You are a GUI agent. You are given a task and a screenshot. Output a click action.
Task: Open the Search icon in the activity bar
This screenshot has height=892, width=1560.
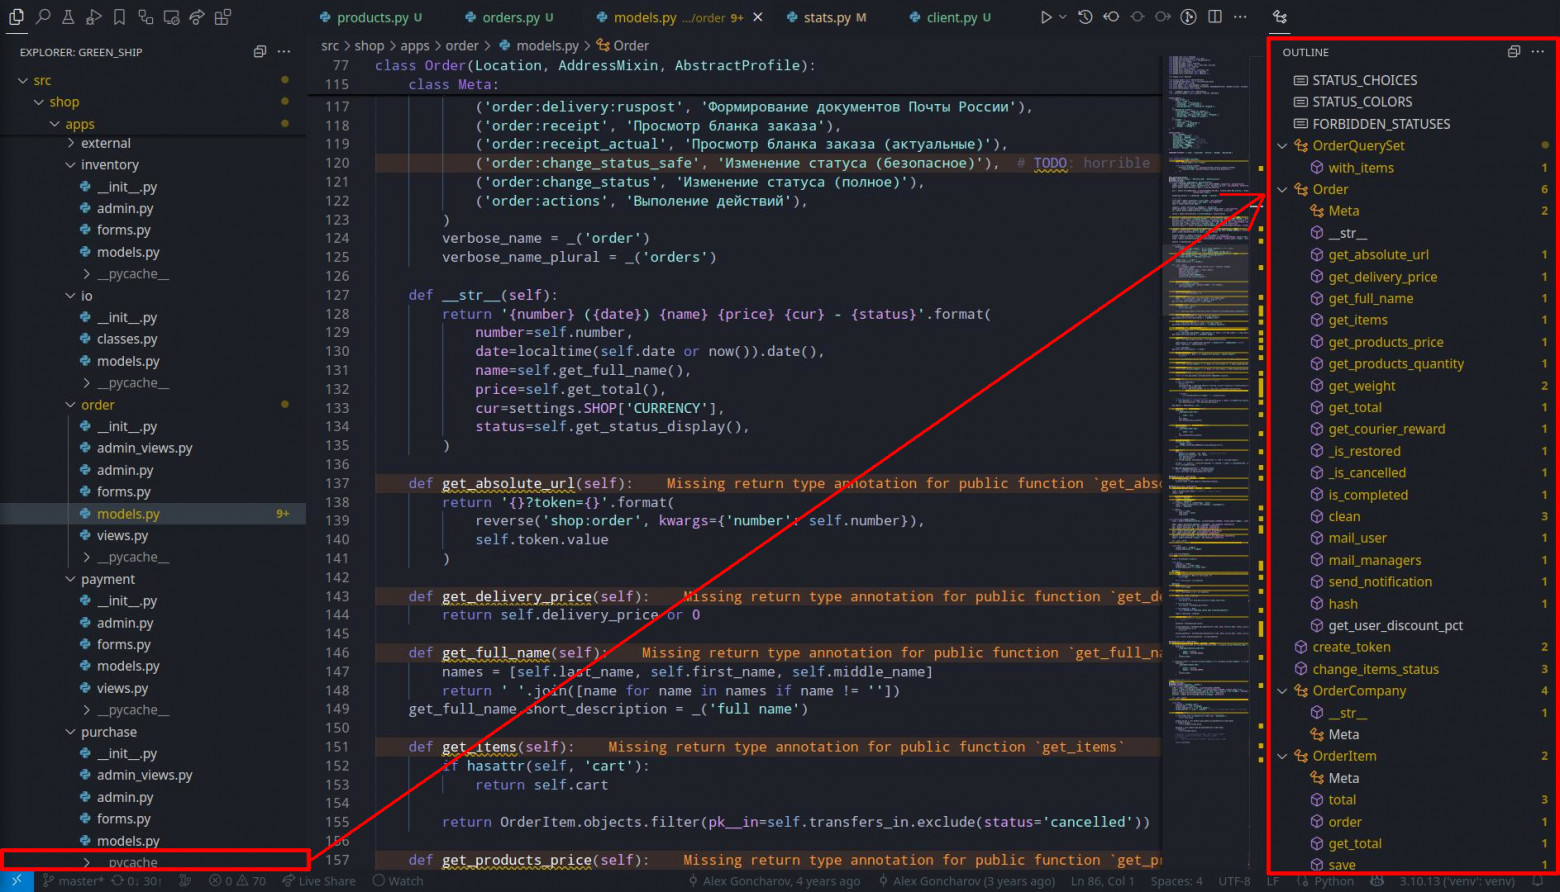coord(42,17)
